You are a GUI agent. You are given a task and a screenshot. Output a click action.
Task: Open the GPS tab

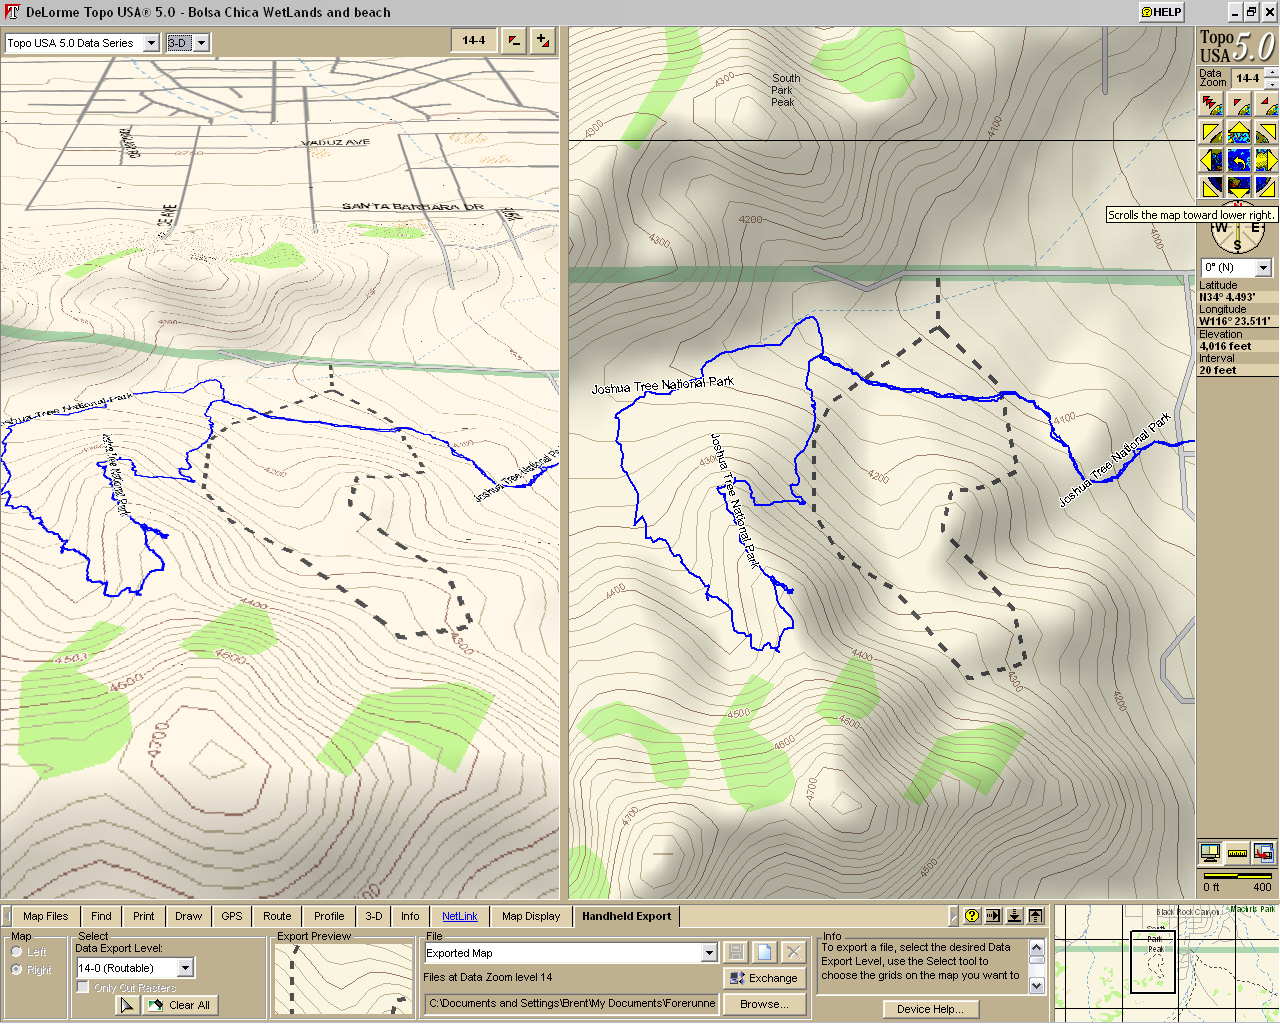(x=232, y=916)
